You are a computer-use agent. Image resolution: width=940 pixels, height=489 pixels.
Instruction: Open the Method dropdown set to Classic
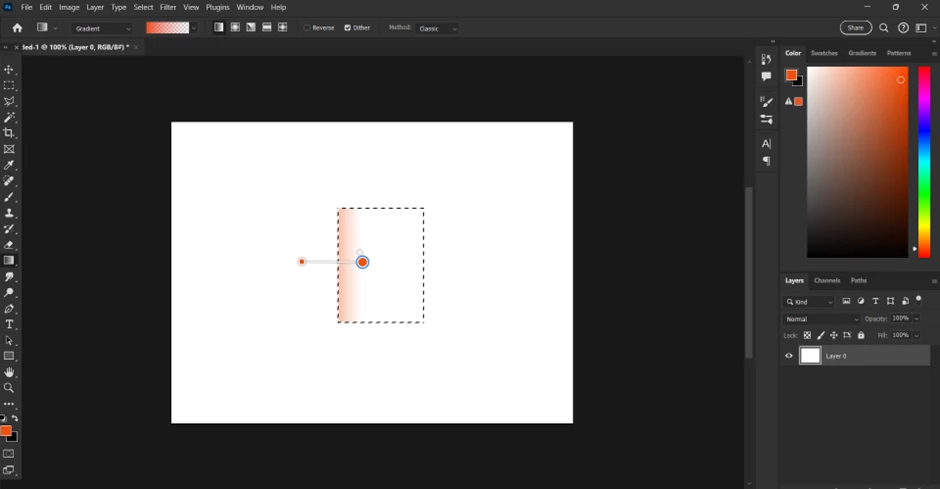tap(436, 28)
